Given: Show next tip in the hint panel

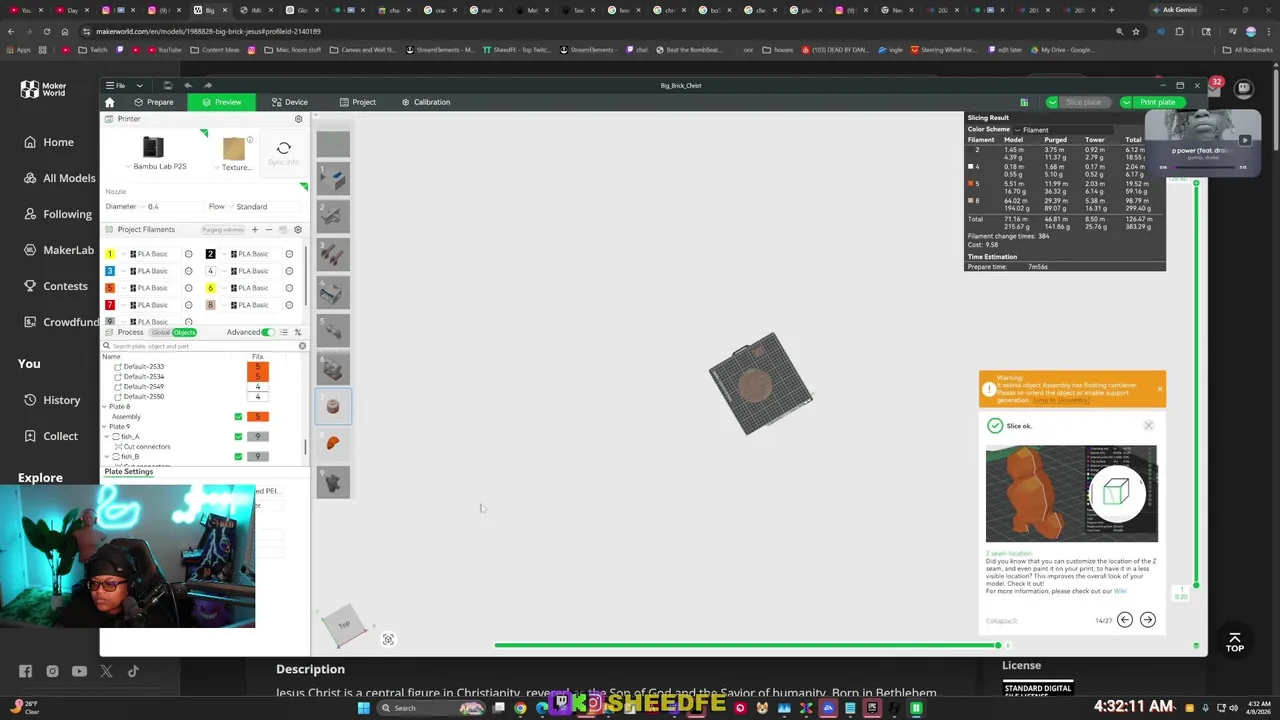Looking at the screenshot, I should pyautogui.click(x=1148, y=620).
